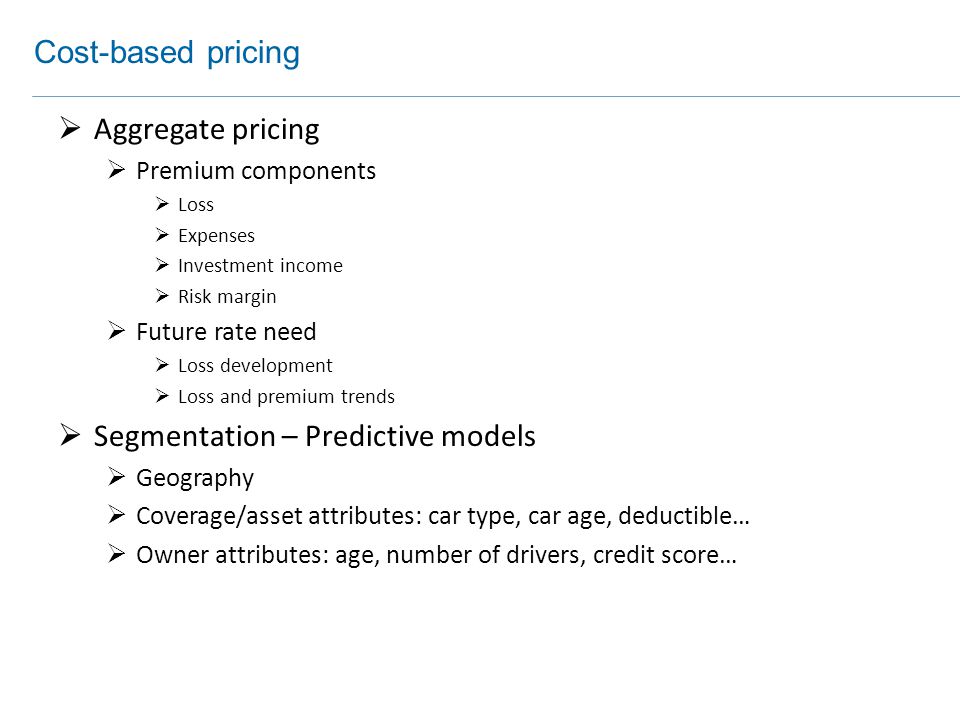Click the arrow bullet beside Segmentation heading
The height and width of the screenshot is (720, 960).
click(70, 435)
